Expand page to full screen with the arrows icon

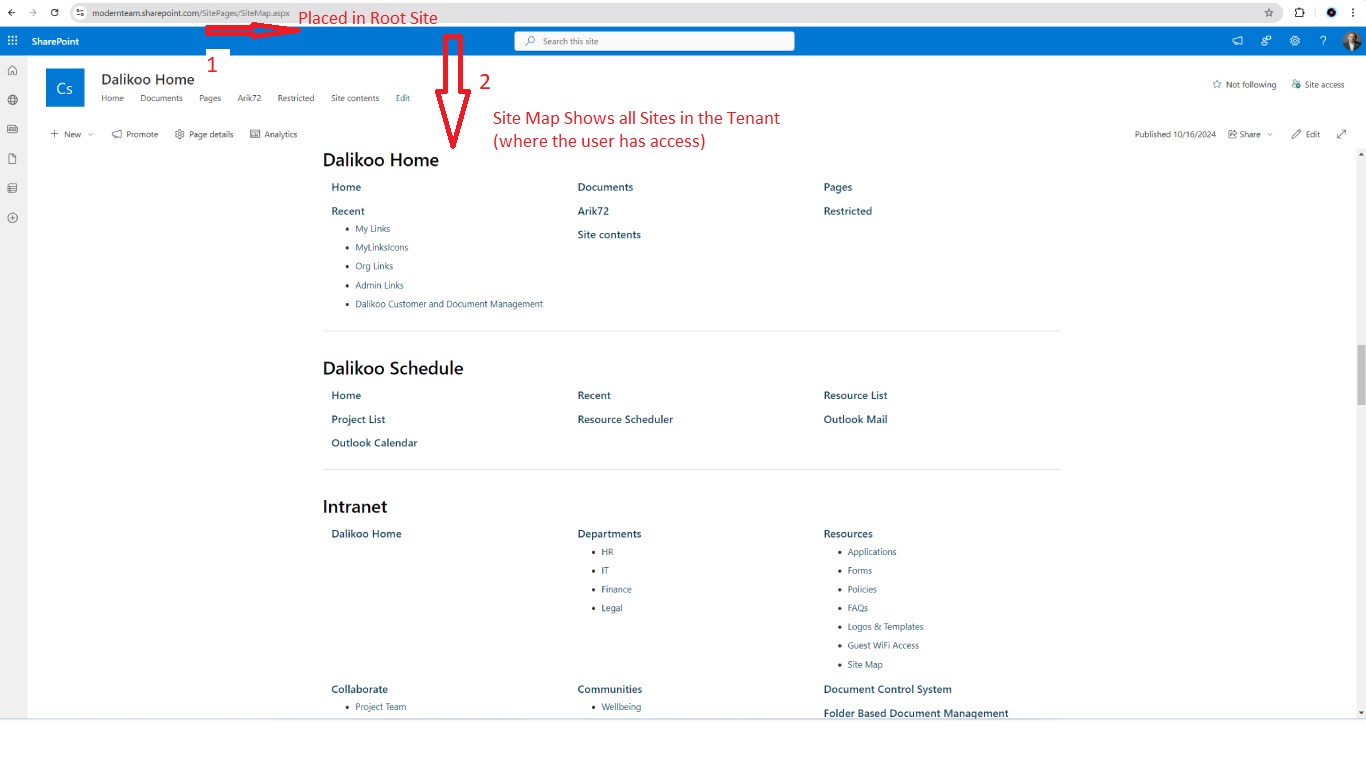(1342, 134)
